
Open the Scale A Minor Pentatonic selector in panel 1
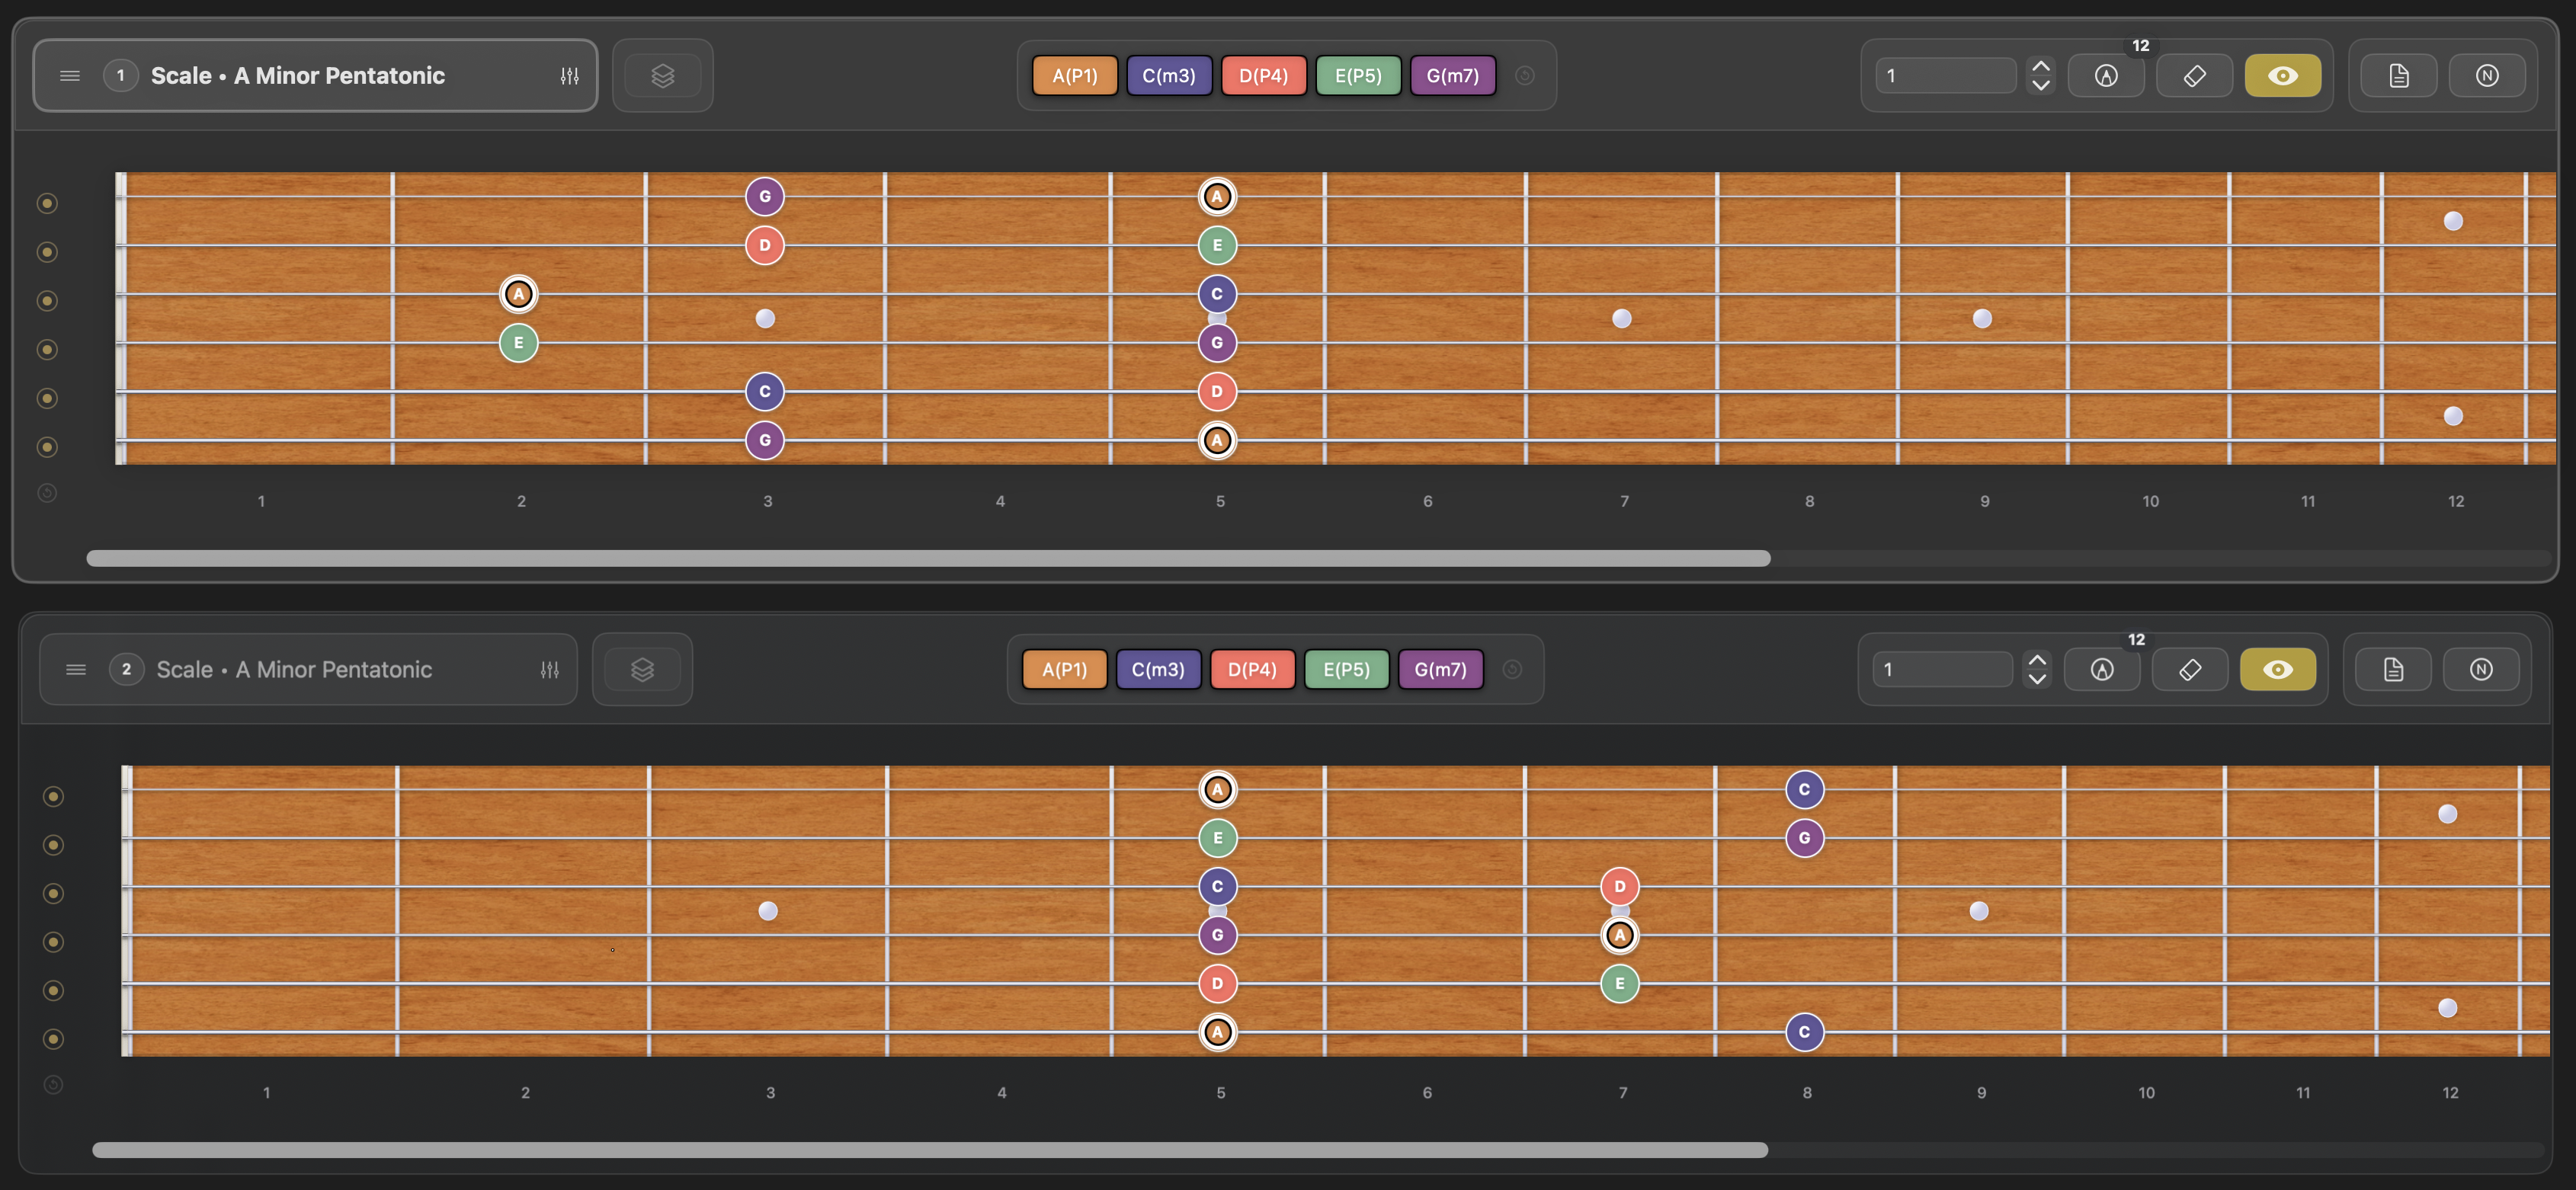[315, 76]
